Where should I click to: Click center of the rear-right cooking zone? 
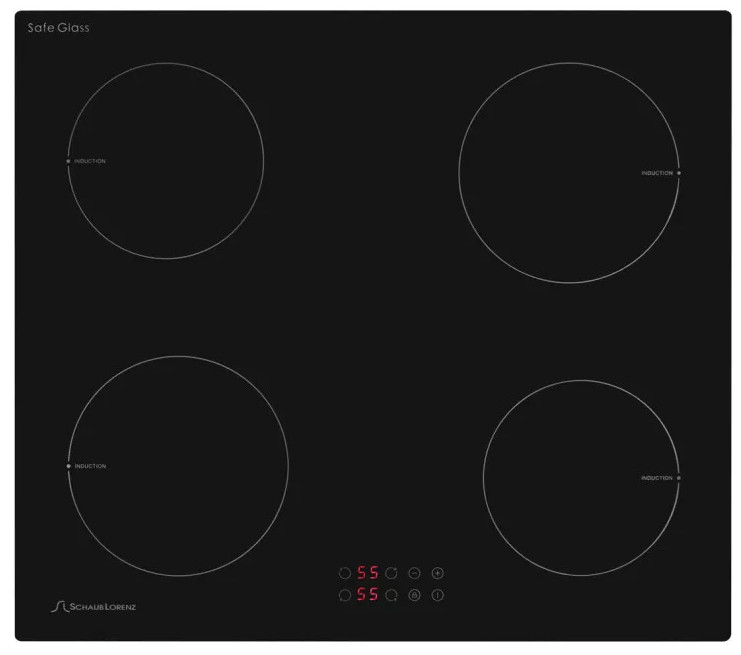coord(569,172)
